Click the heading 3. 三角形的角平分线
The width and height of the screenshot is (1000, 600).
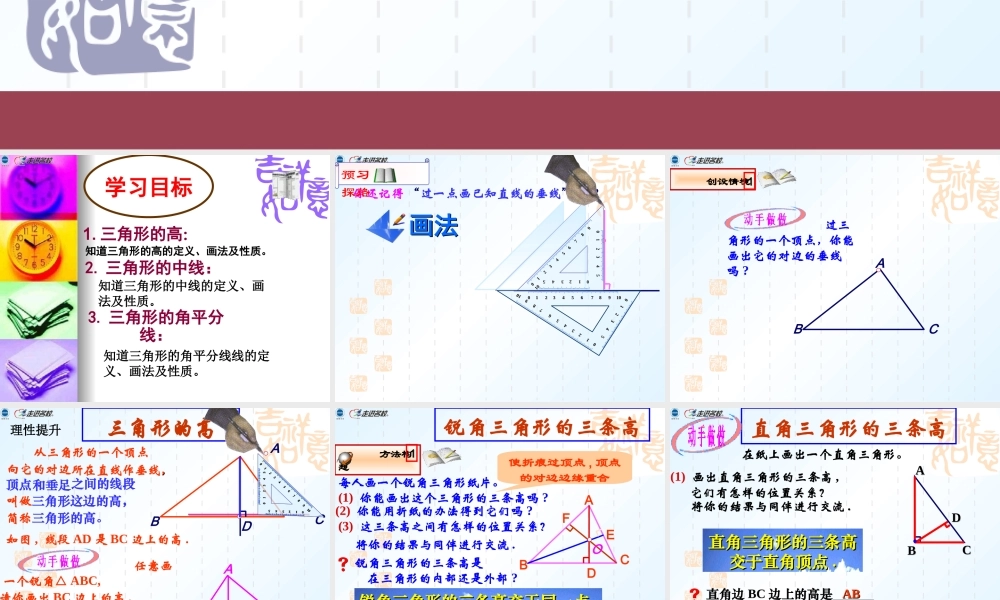[156, 326]
